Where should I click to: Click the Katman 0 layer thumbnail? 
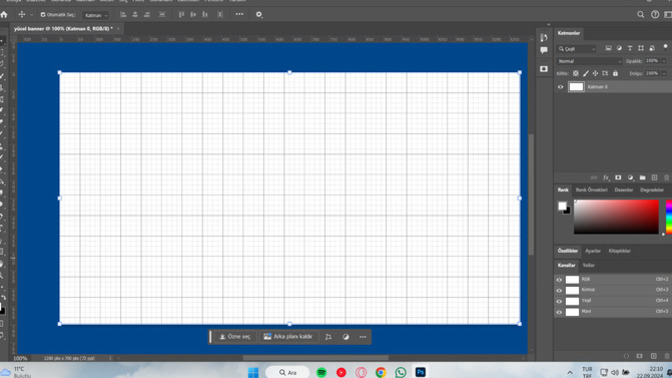(x=576, y=87)
